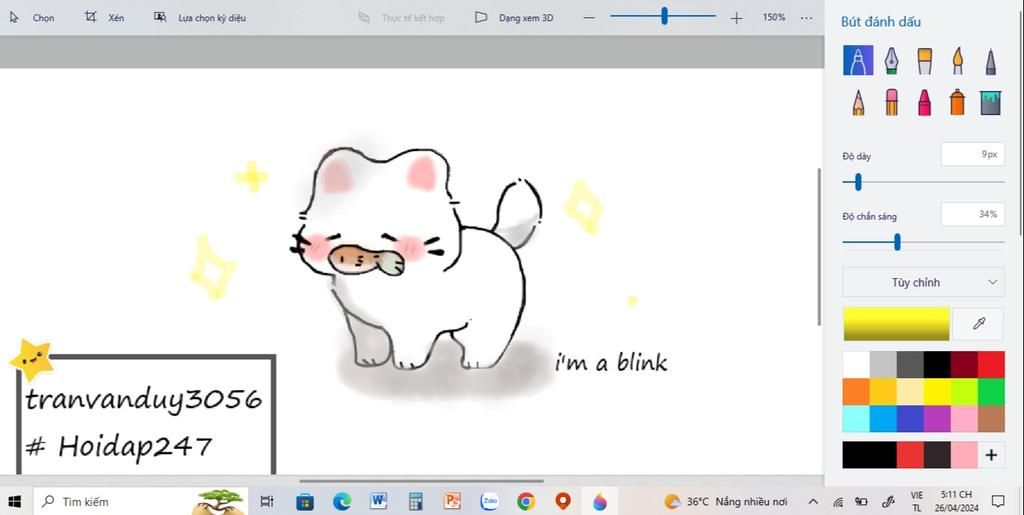1024x515 pixels.
Task: Click the Tìm kiếm taskbar search box
Action: click(140, 501)
